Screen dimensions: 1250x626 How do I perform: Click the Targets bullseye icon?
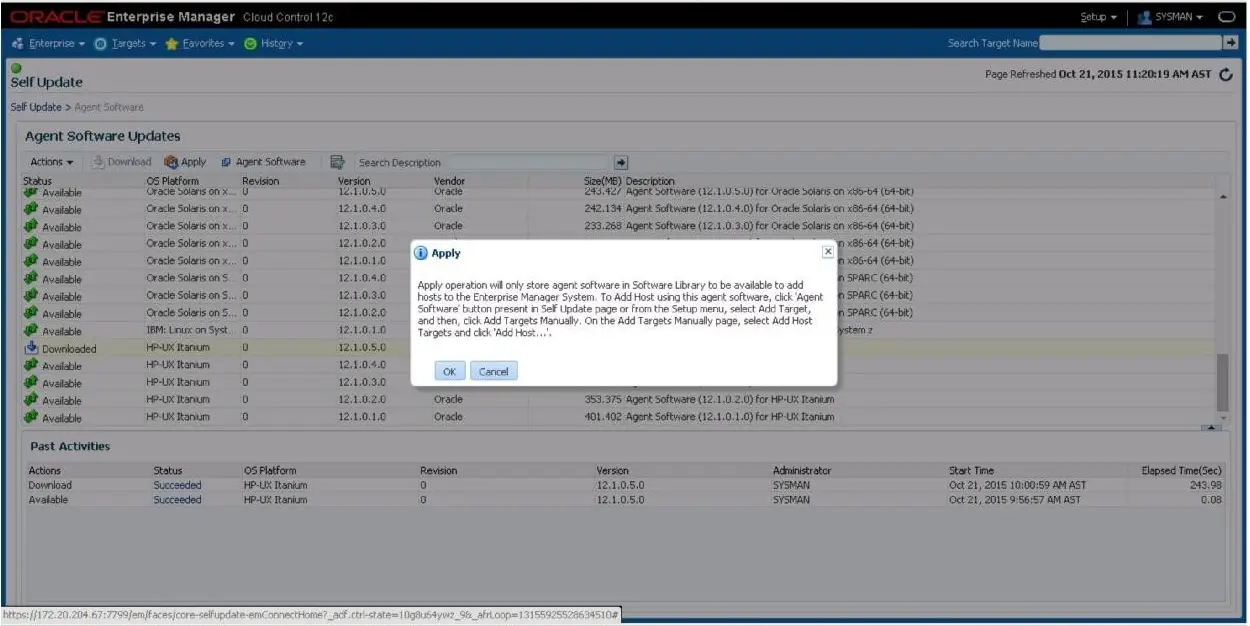tap(100, 44)
